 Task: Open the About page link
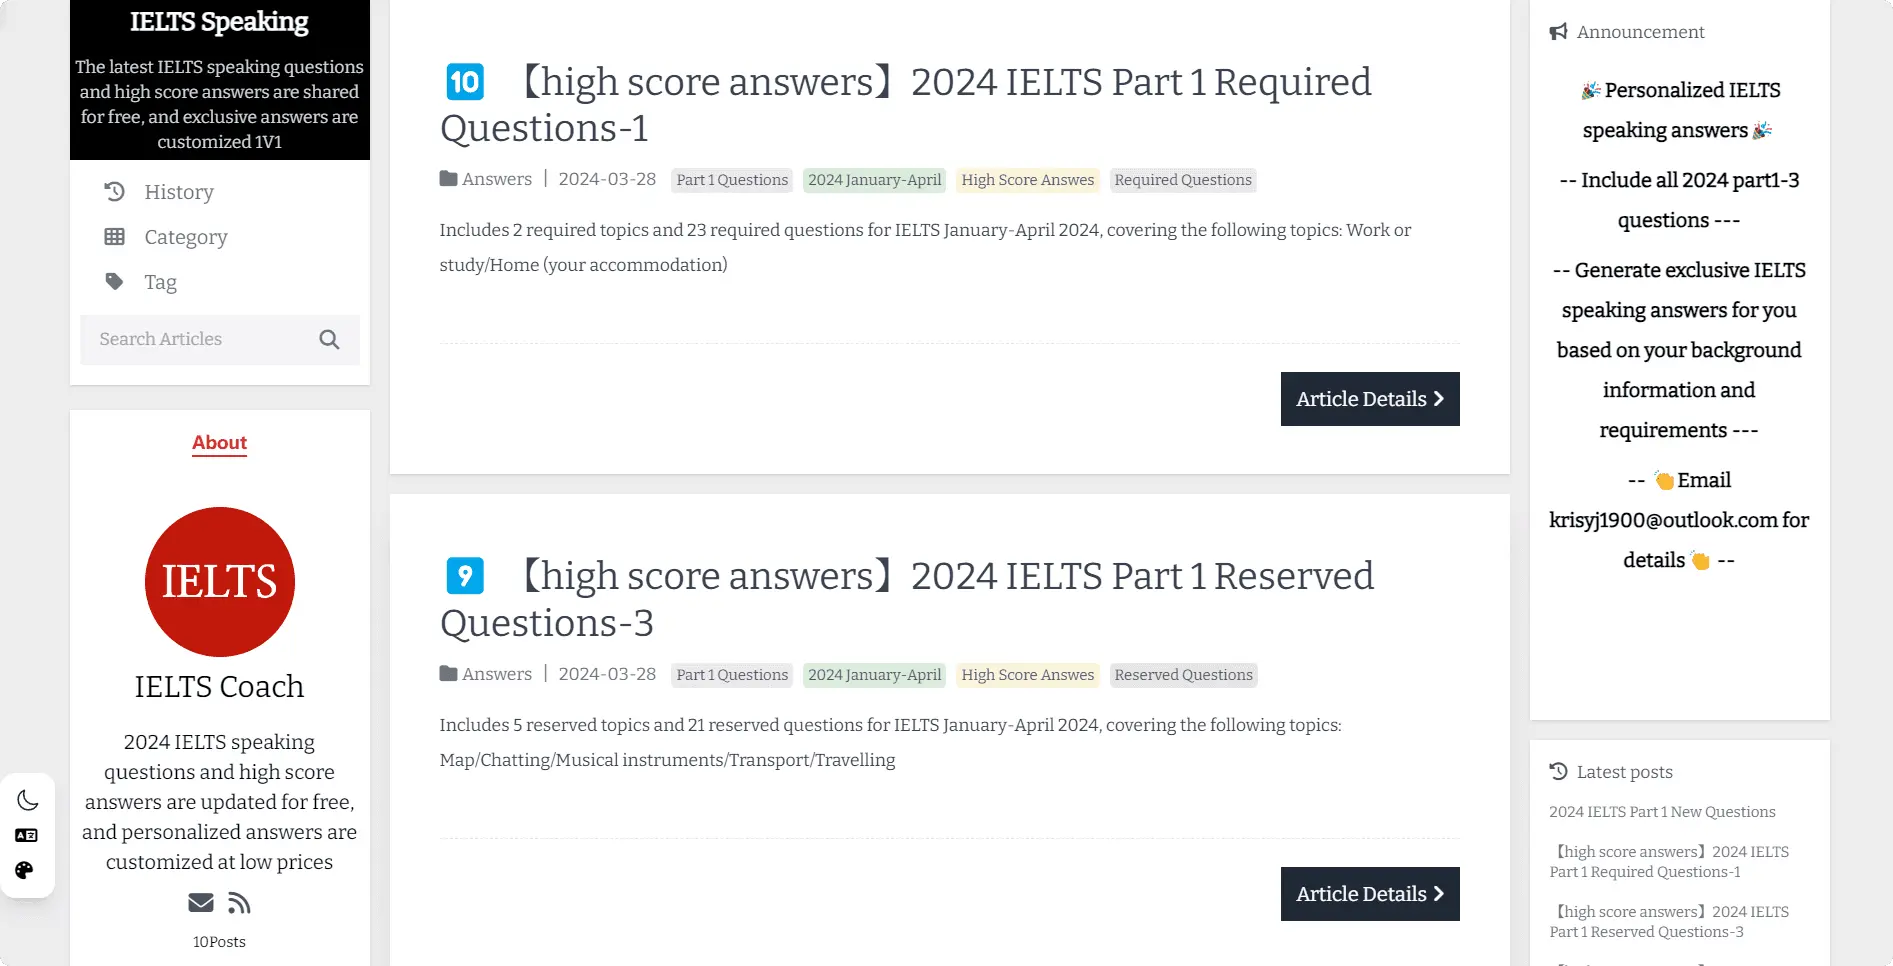[x=219, y=443]
